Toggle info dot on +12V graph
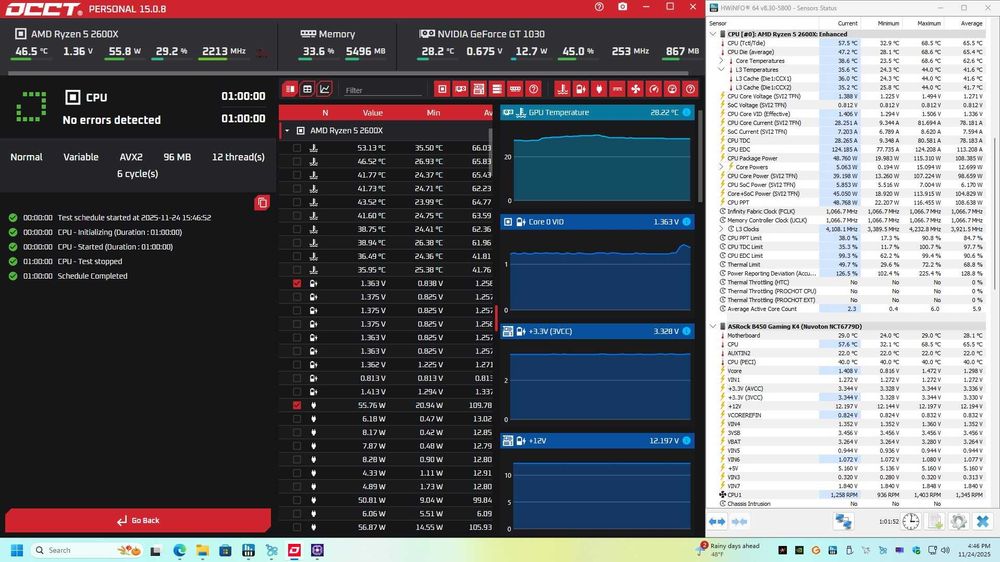The image size is (1000, 562). pyautogui.click(x=686, y=440)
